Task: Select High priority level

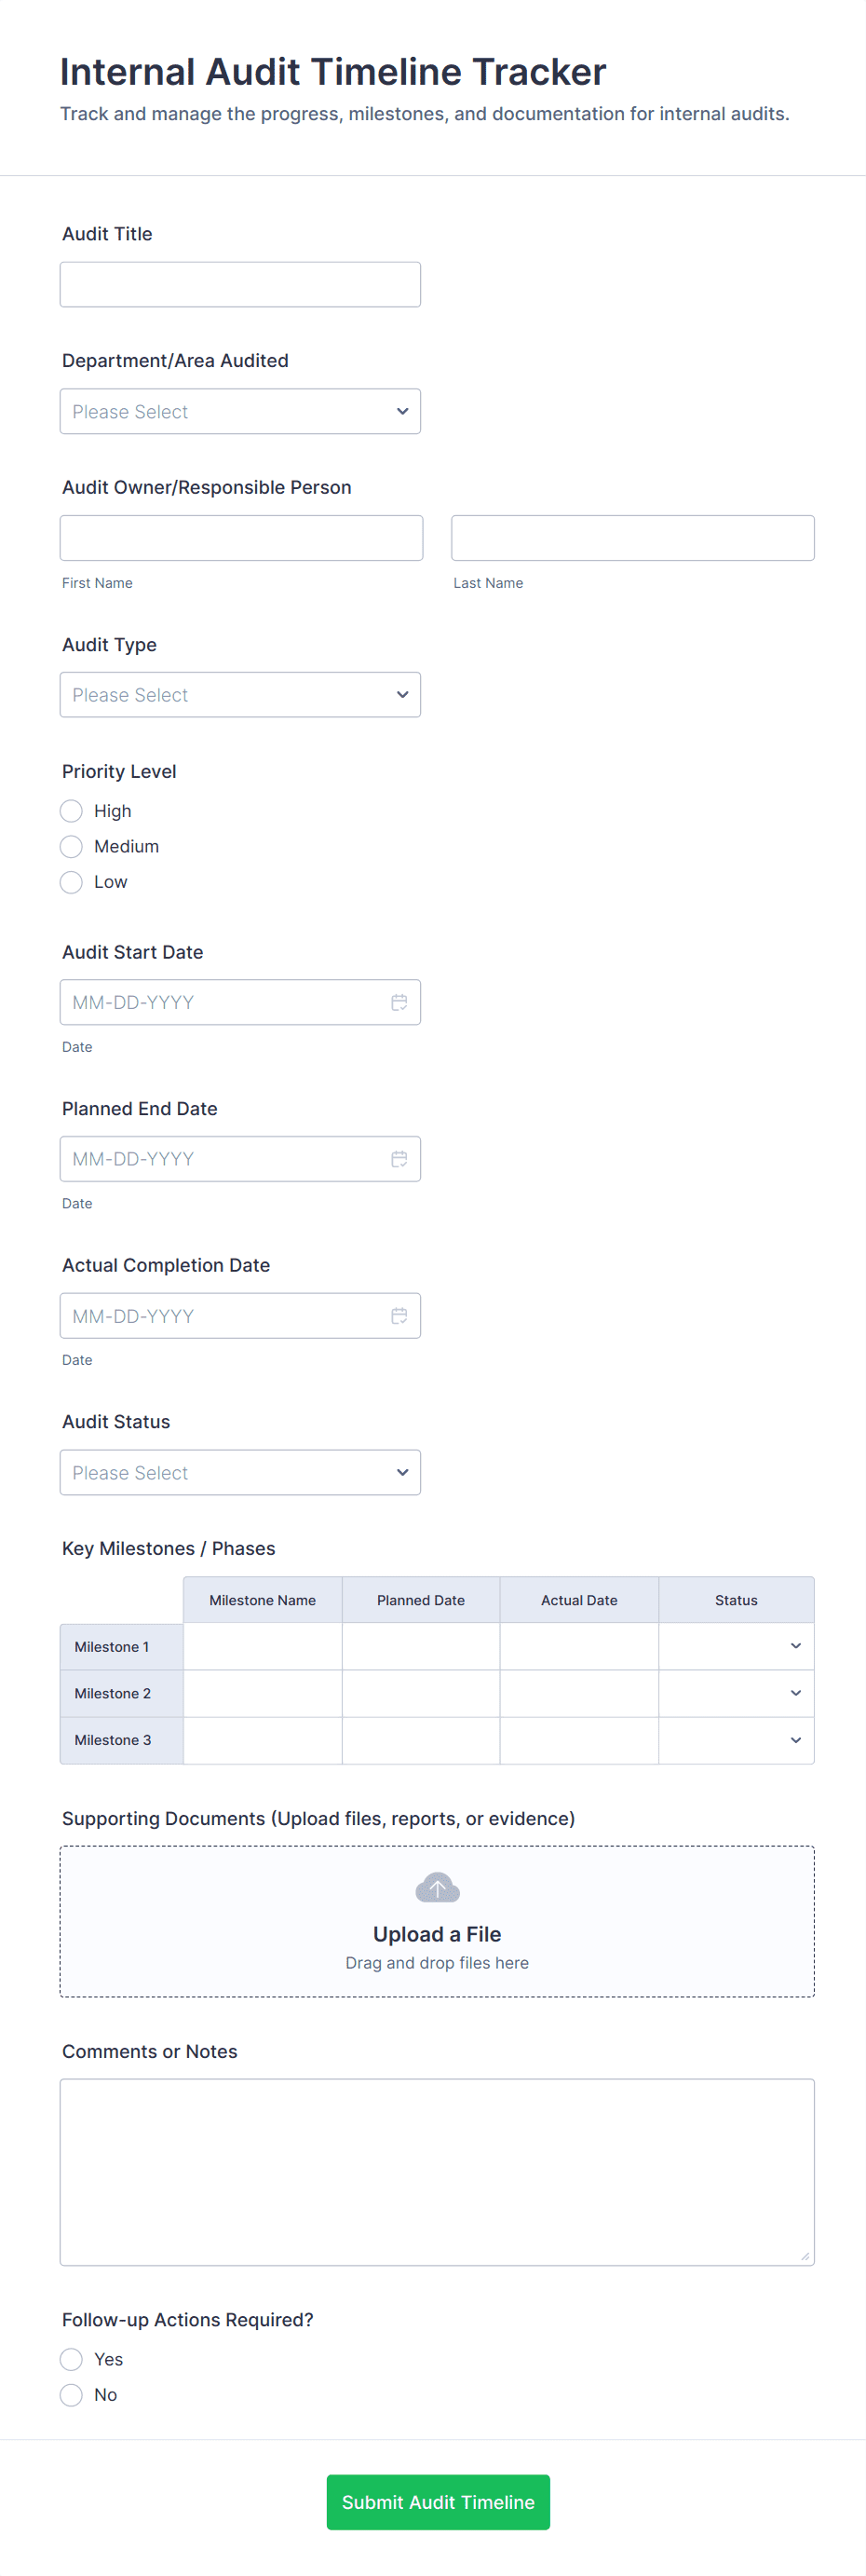Action: tap(71, 811)
